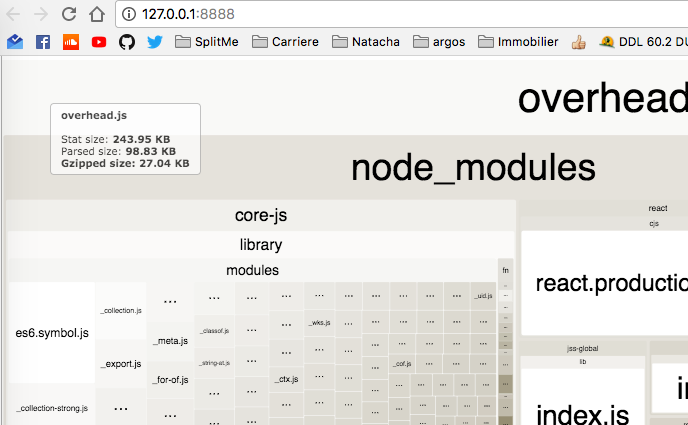Open the SoundCloud bookmark icon
Screen dimensions: 688x425
(x=71, y=42)
